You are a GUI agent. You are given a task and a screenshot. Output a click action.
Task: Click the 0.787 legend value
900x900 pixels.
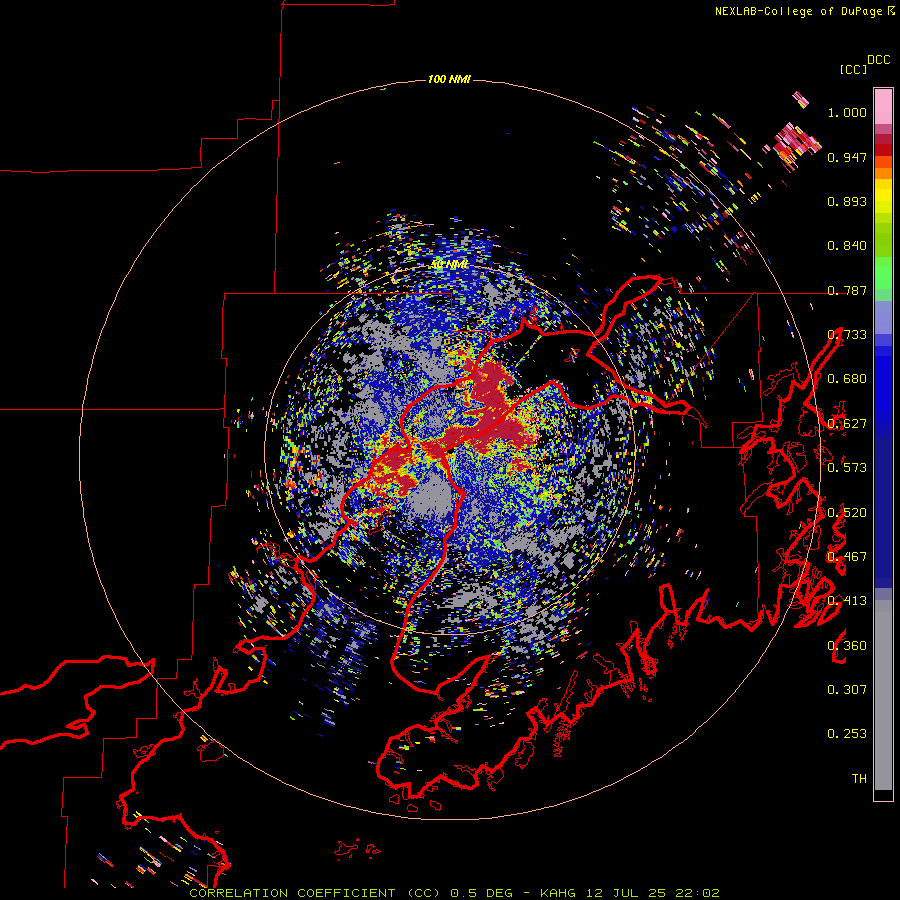[x=847, y=290]
